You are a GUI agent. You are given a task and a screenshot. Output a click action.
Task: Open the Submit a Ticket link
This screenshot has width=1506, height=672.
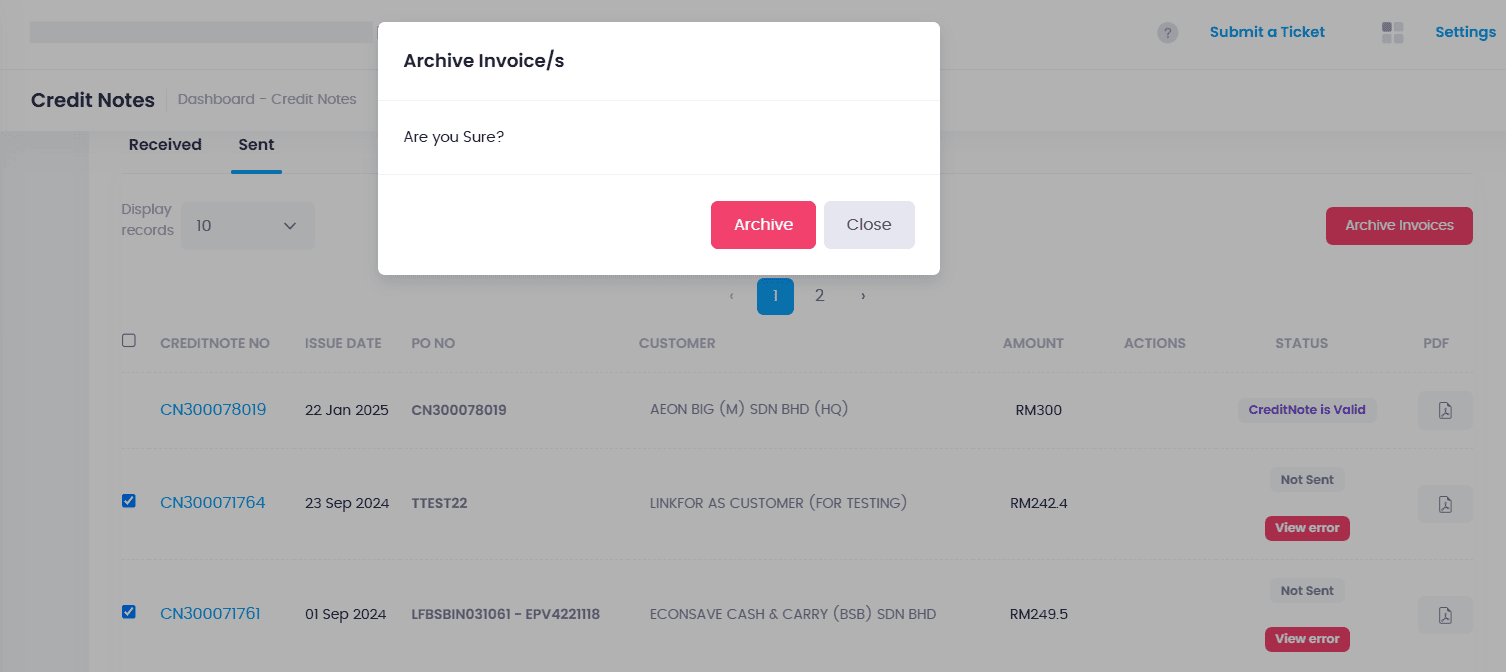(1267, 32)
